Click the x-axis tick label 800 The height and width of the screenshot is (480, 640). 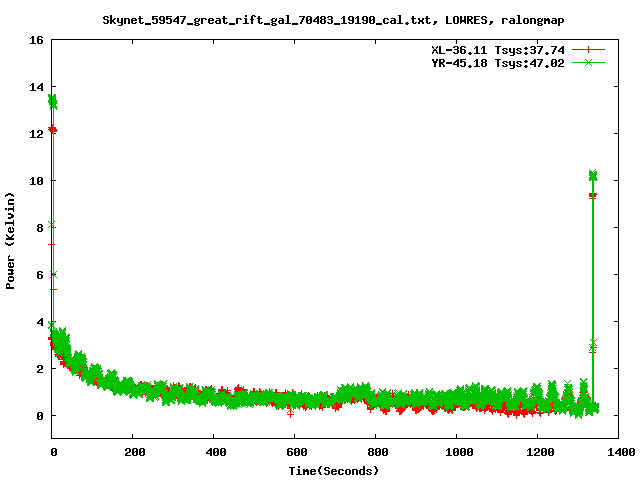377,452
